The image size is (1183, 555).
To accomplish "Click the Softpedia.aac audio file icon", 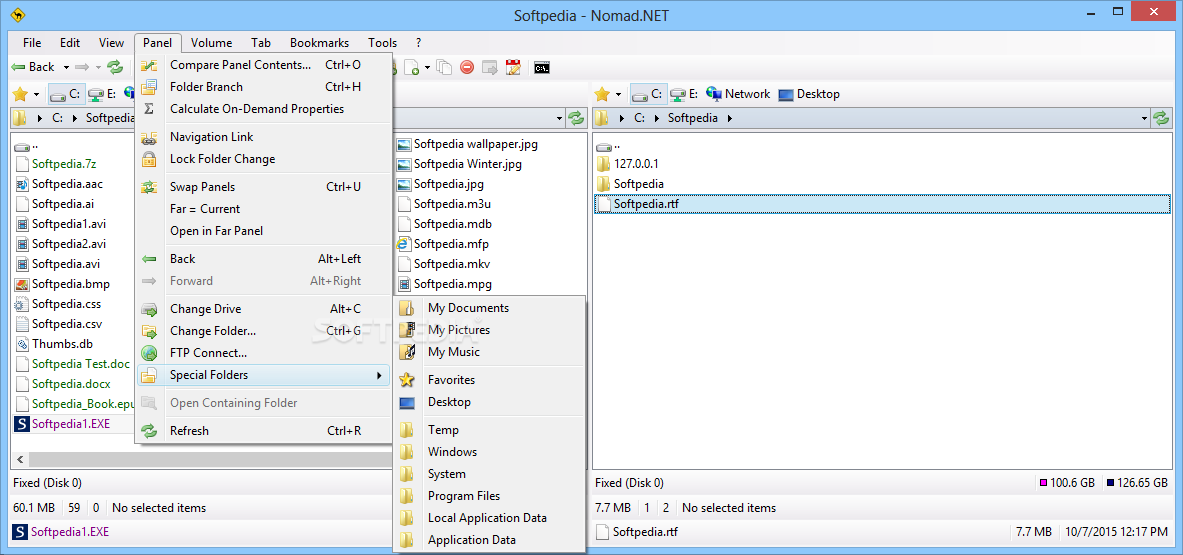I will pyautogui.click(x=22, y=184).
